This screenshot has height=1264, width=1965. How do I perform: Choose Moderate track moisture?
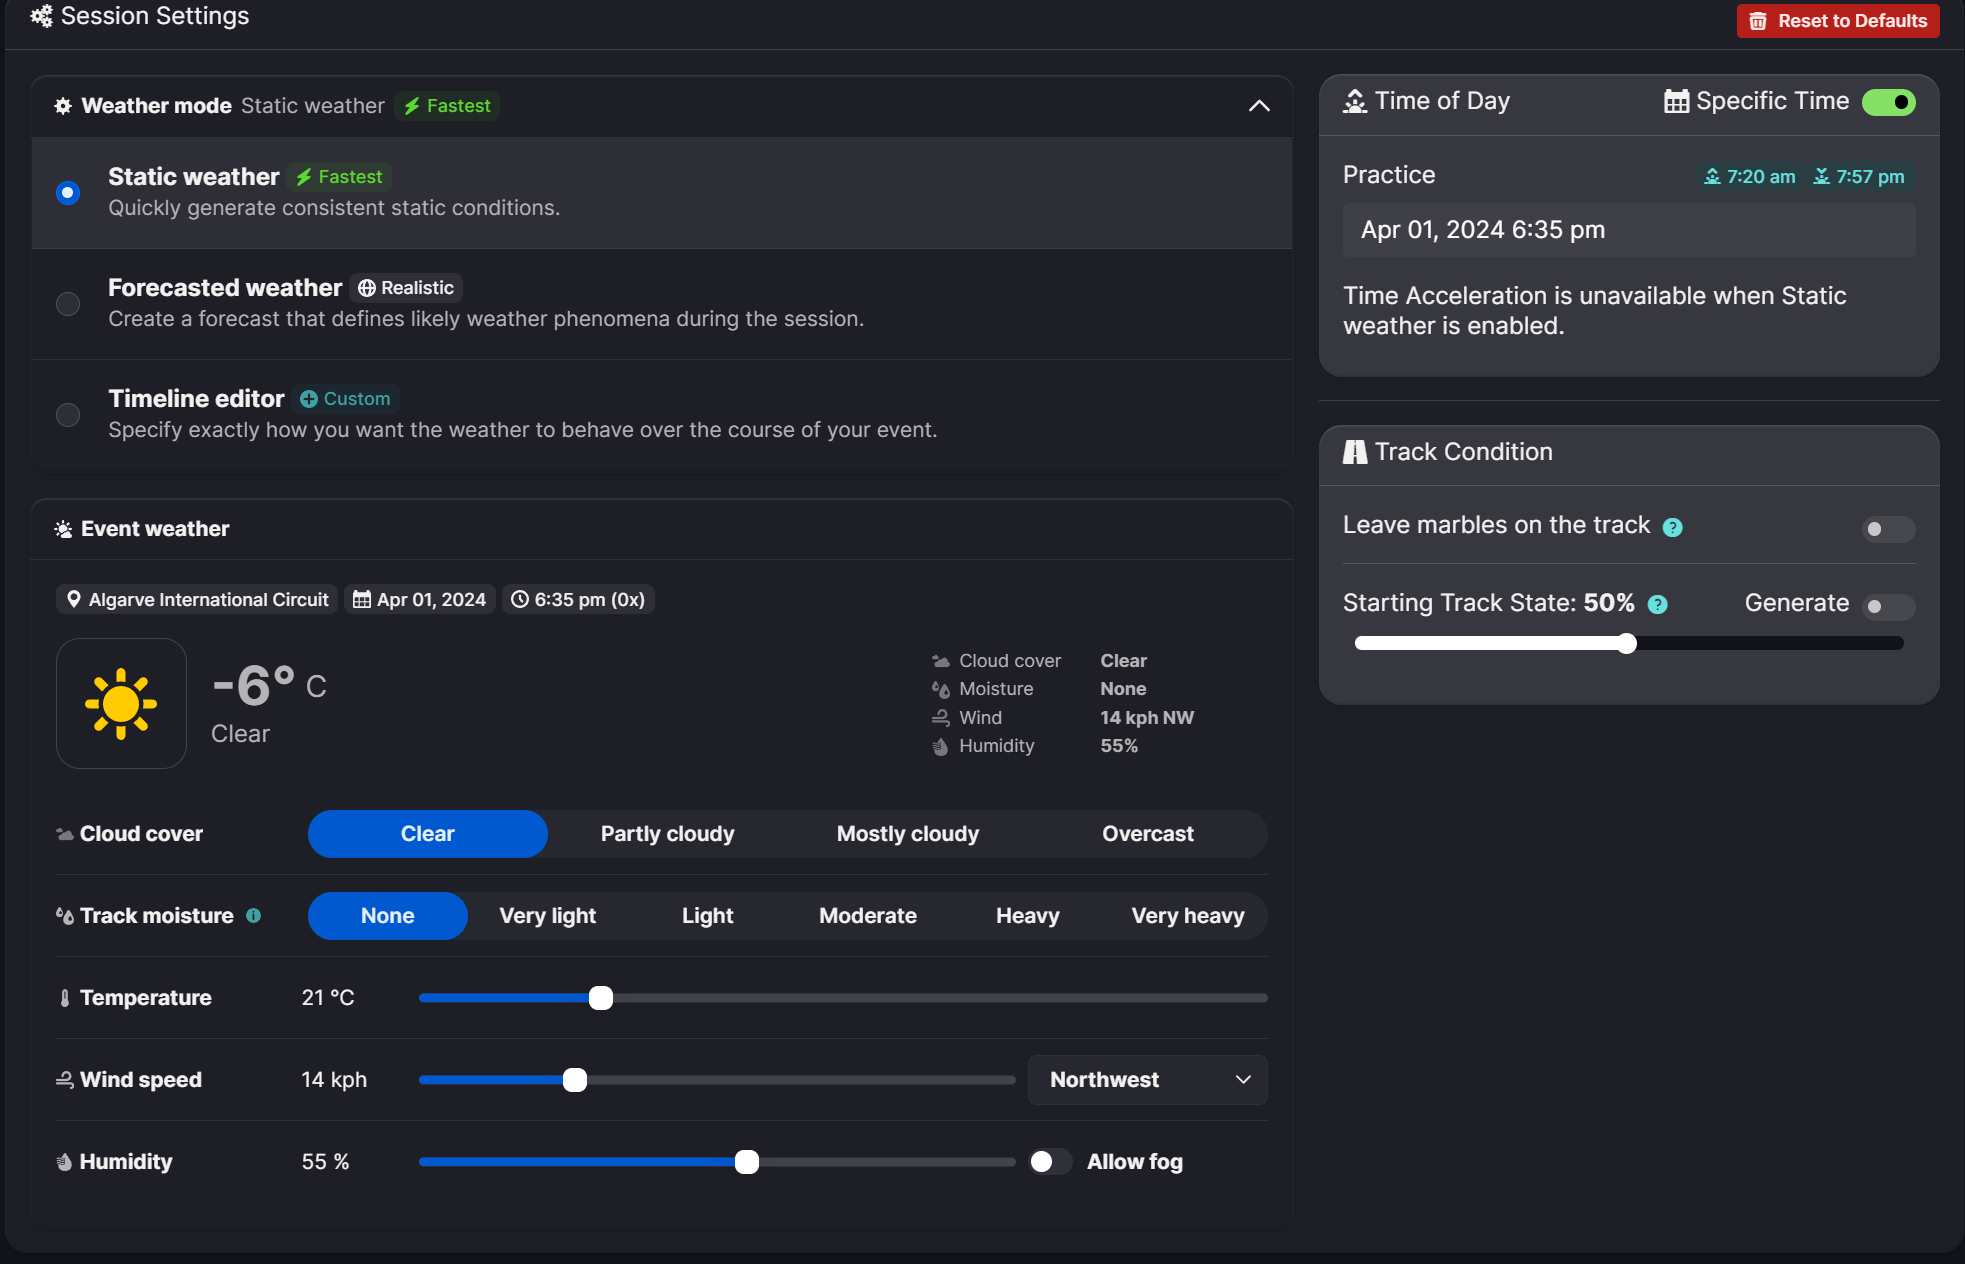867,916
